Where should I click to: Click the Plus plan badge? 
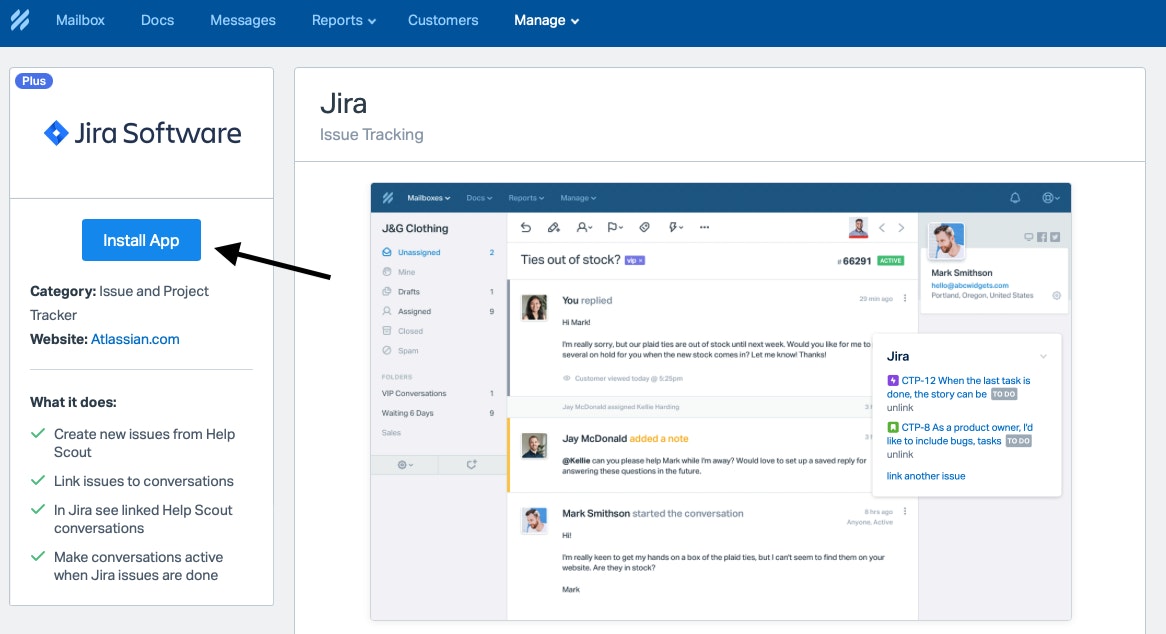(x=33, y=81)
